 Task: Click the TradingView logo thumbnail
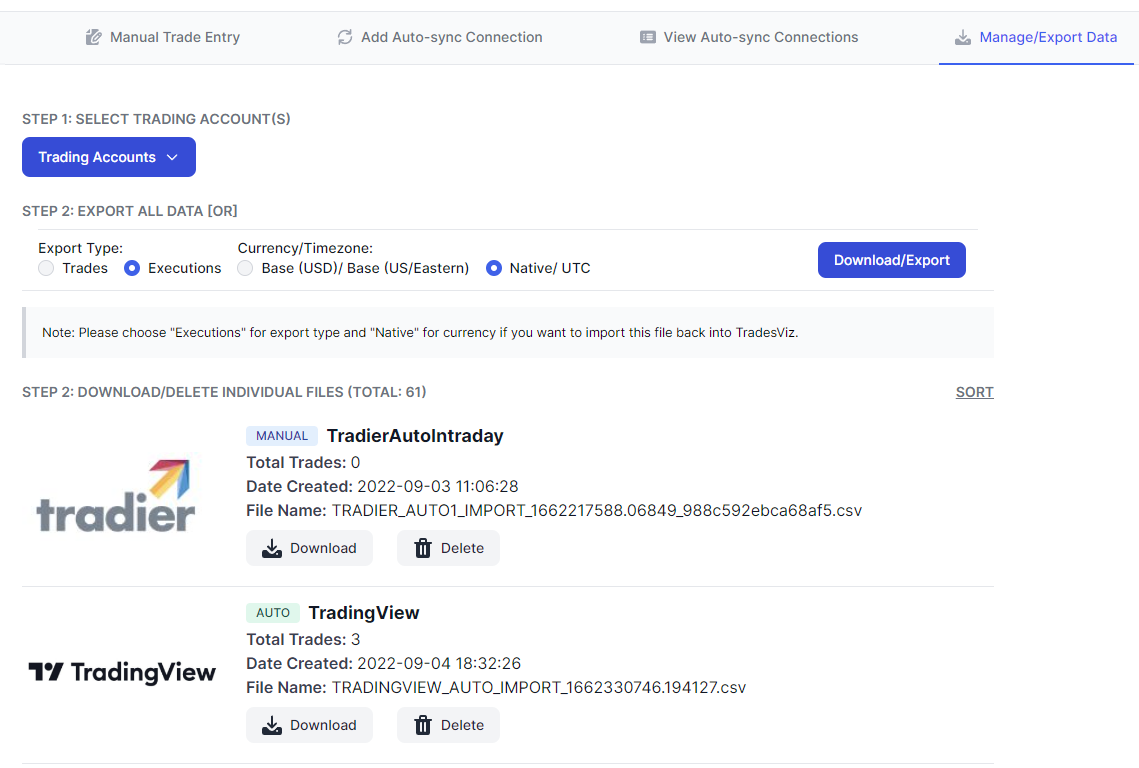coord(122,673)
